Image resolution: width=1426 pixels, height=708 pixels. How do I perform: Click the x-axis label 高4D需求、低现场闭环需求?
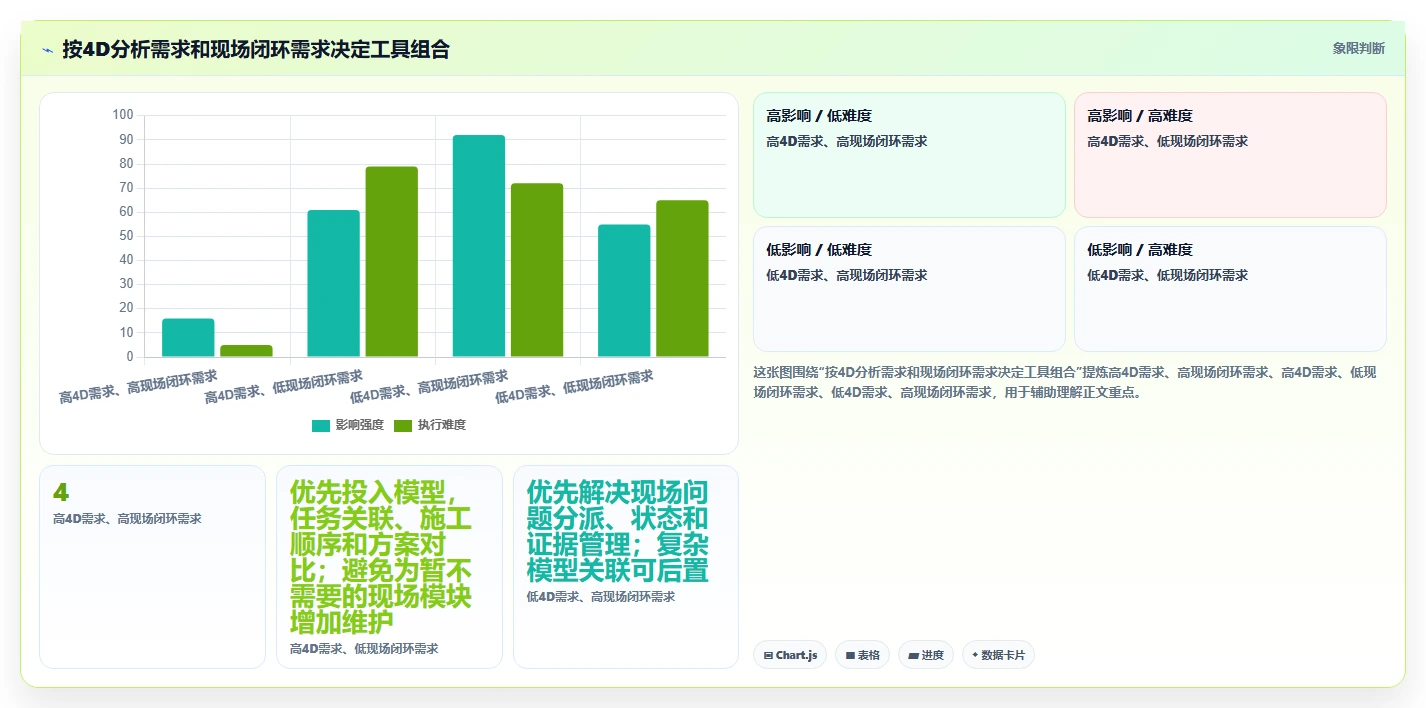coord(283,387)
